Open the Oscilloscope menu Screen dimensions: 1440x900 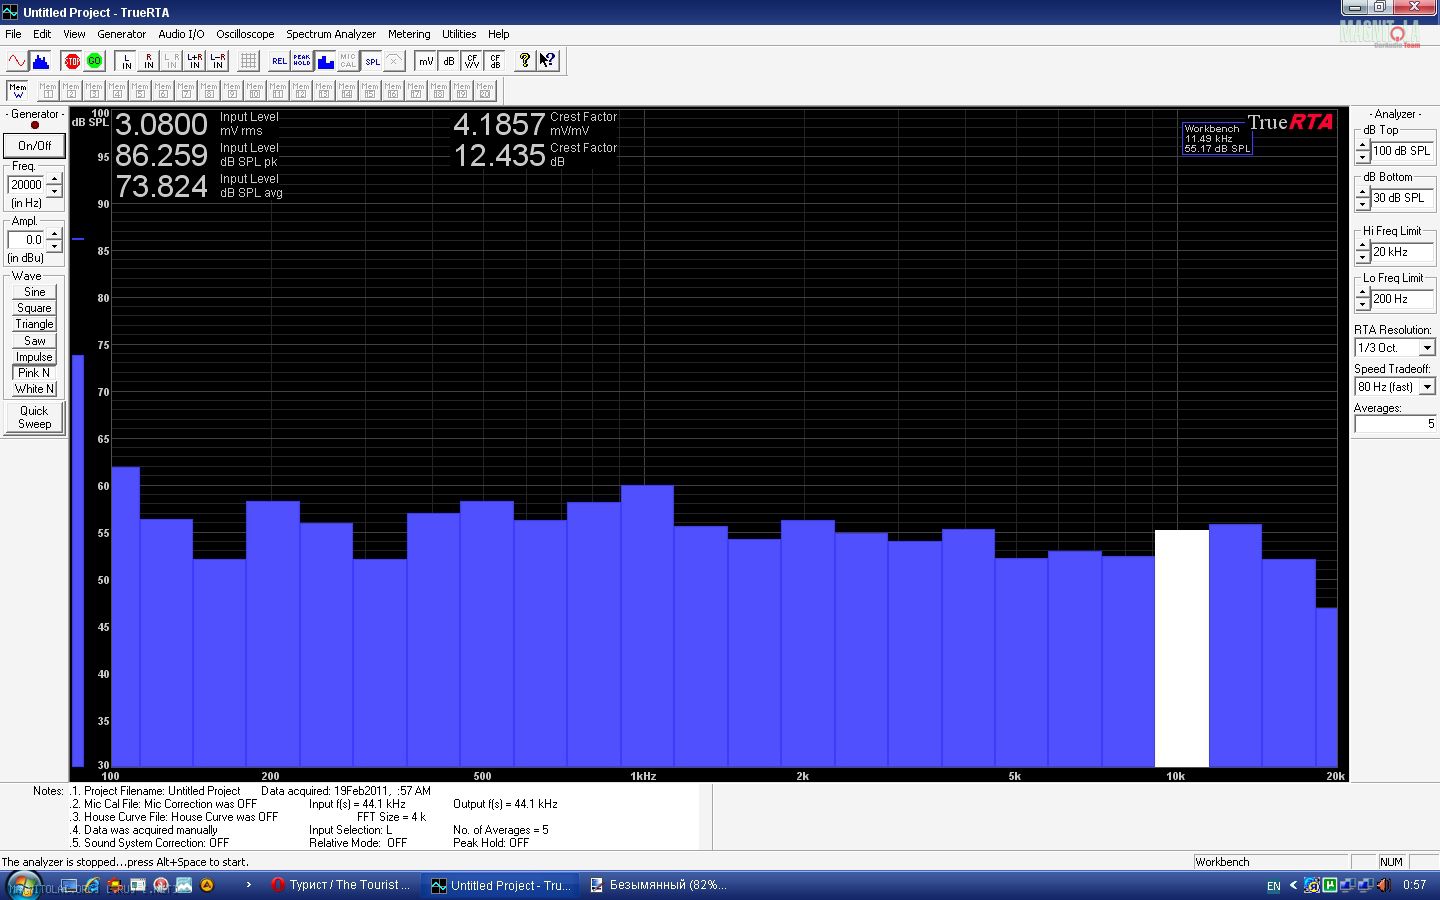click(245, 34)
